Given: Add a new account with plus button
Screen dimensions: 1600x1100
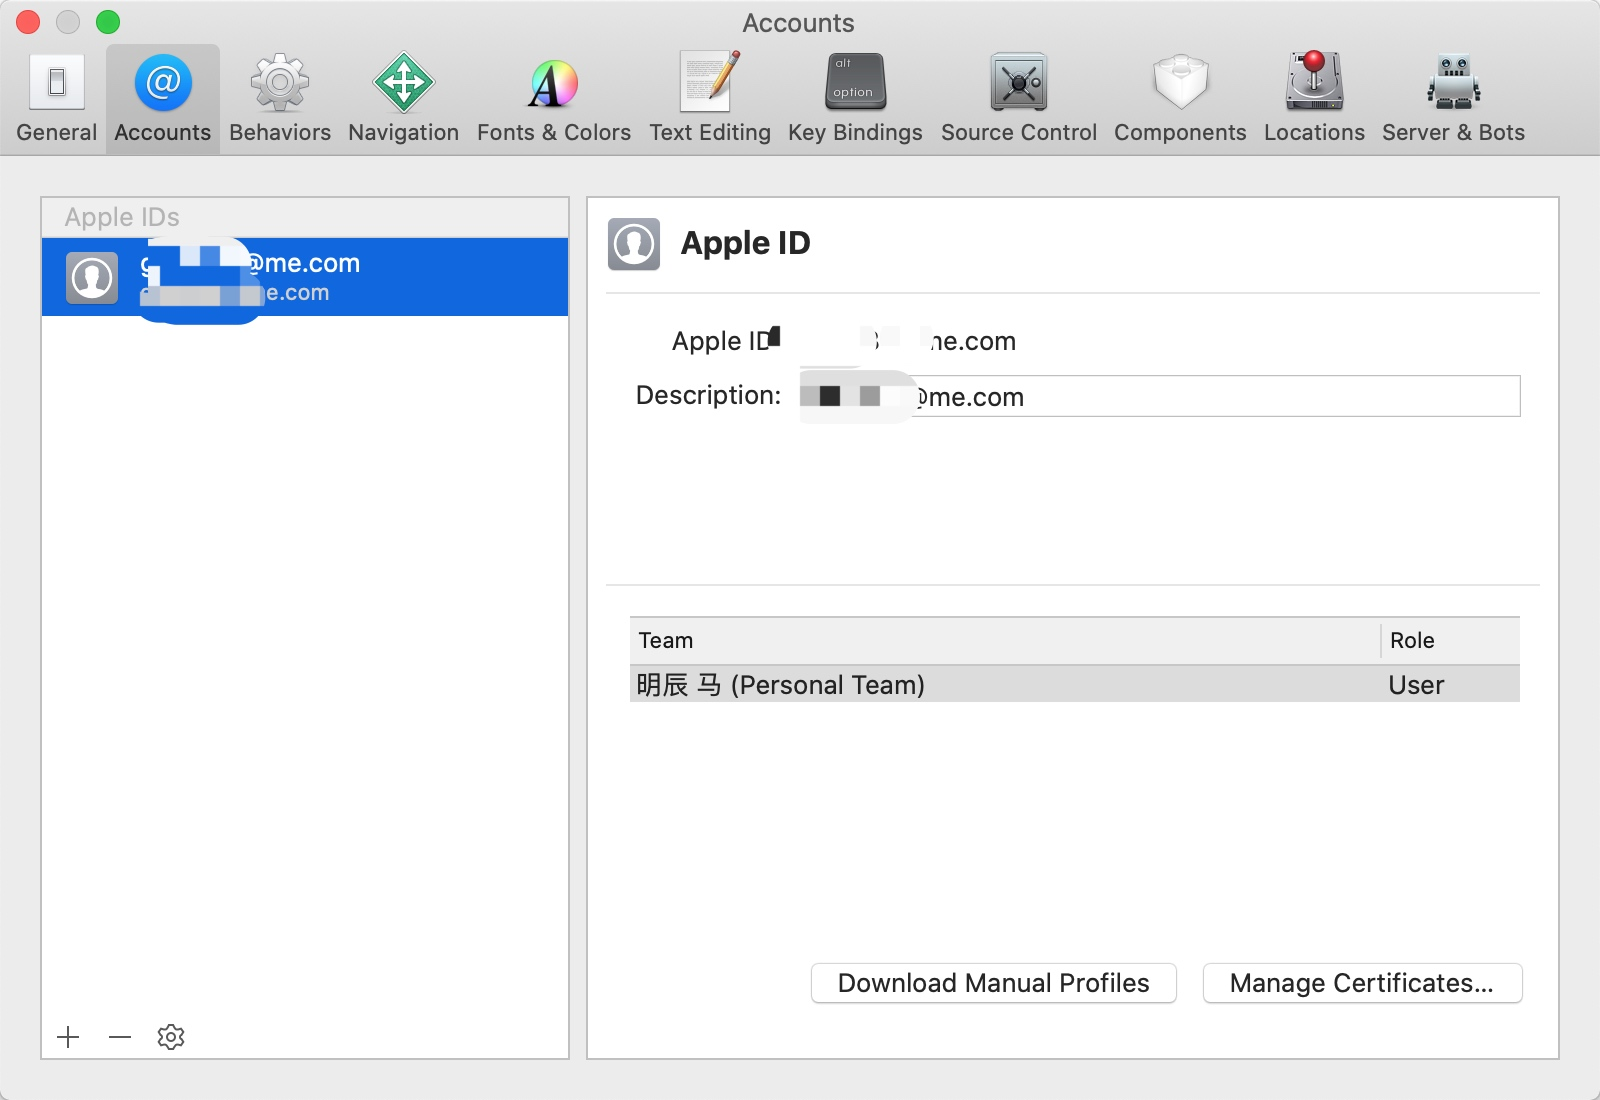Looking at the screenshot, I should 68,1037.
